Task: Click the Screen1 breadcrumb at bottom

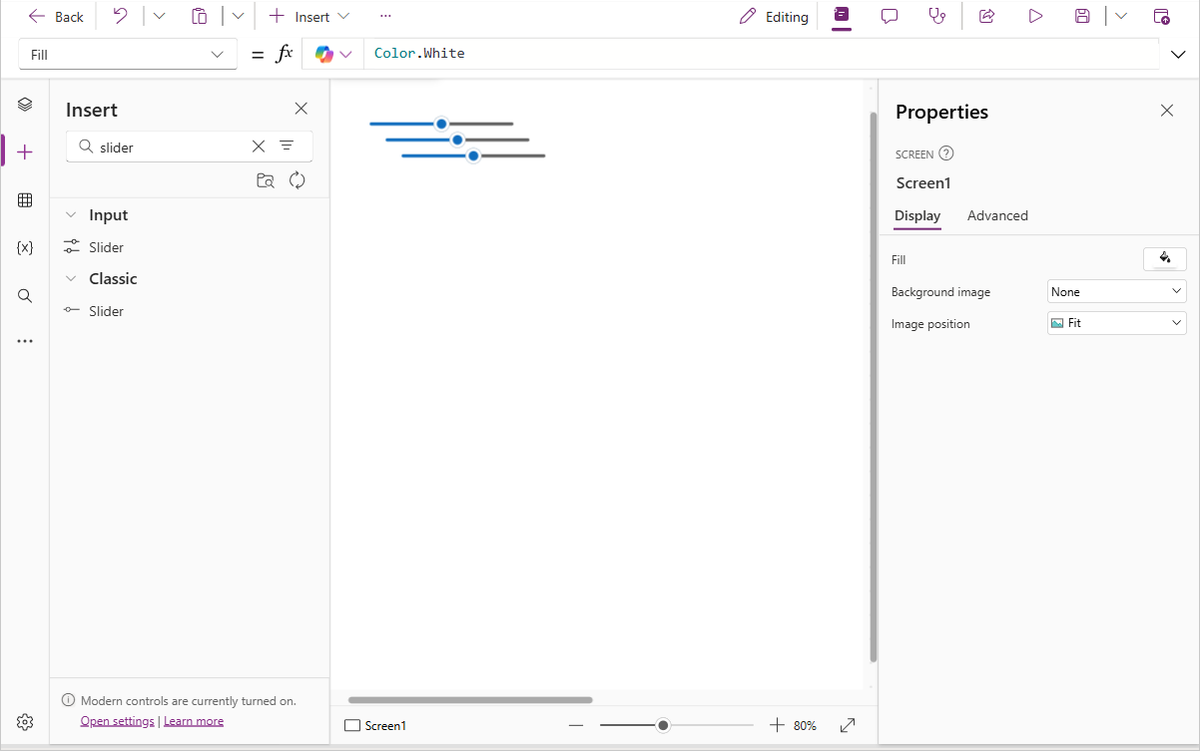Action: (x=376, y=726)
